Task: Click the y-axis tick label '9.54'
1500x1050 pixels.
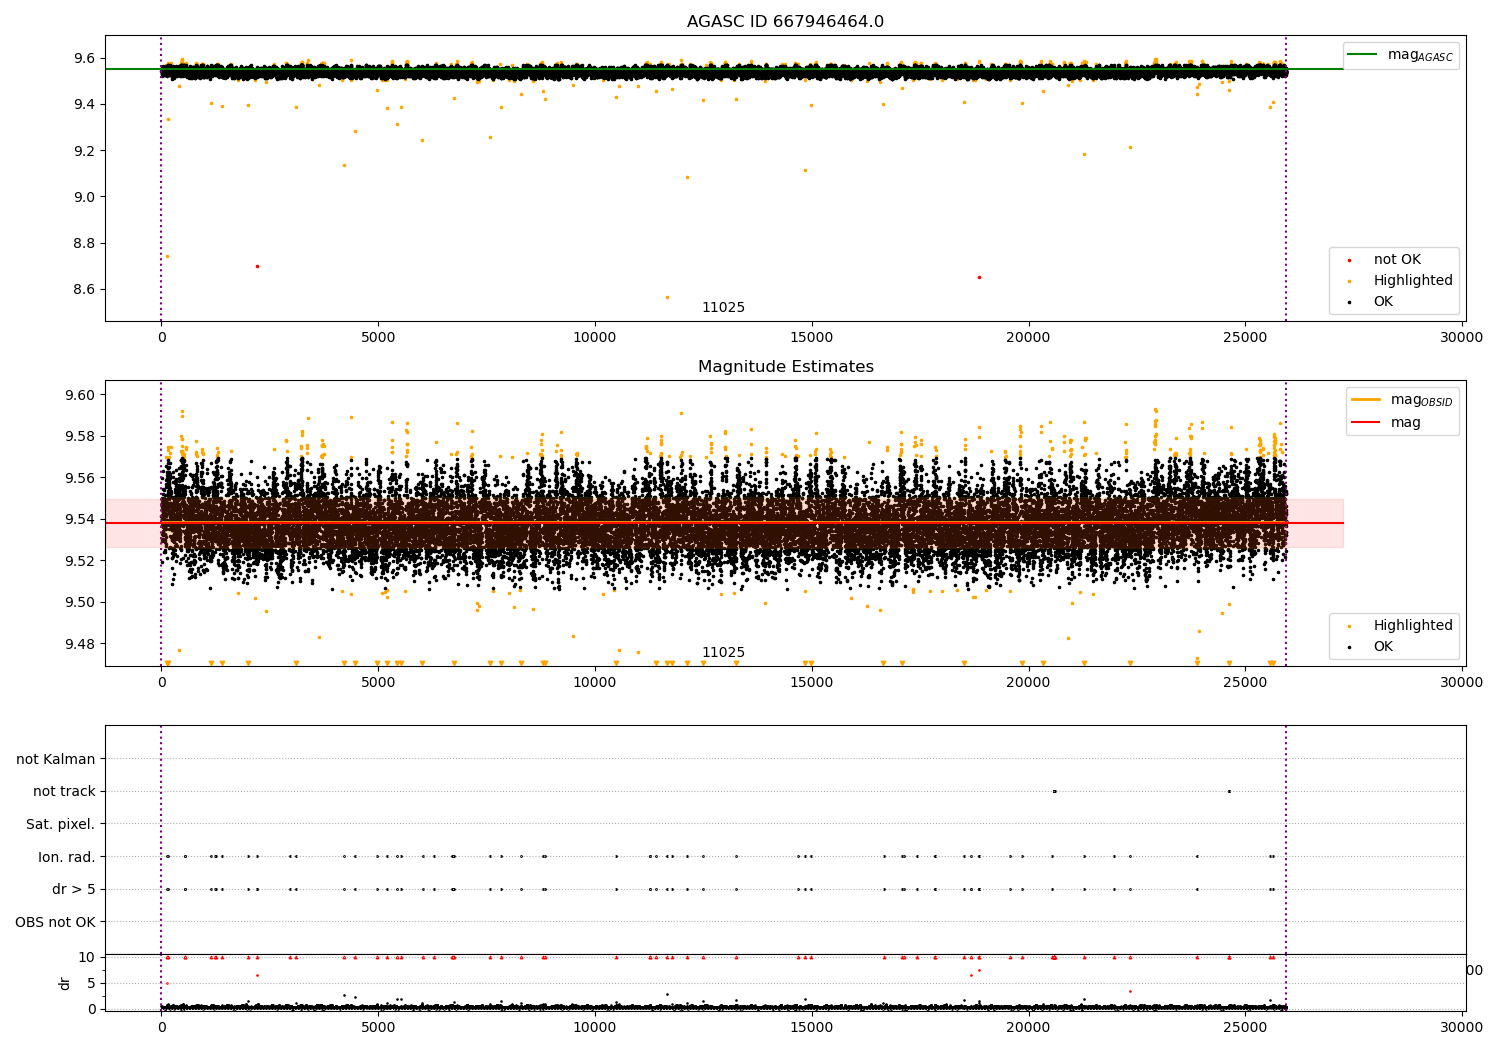Action: (80, 520)
